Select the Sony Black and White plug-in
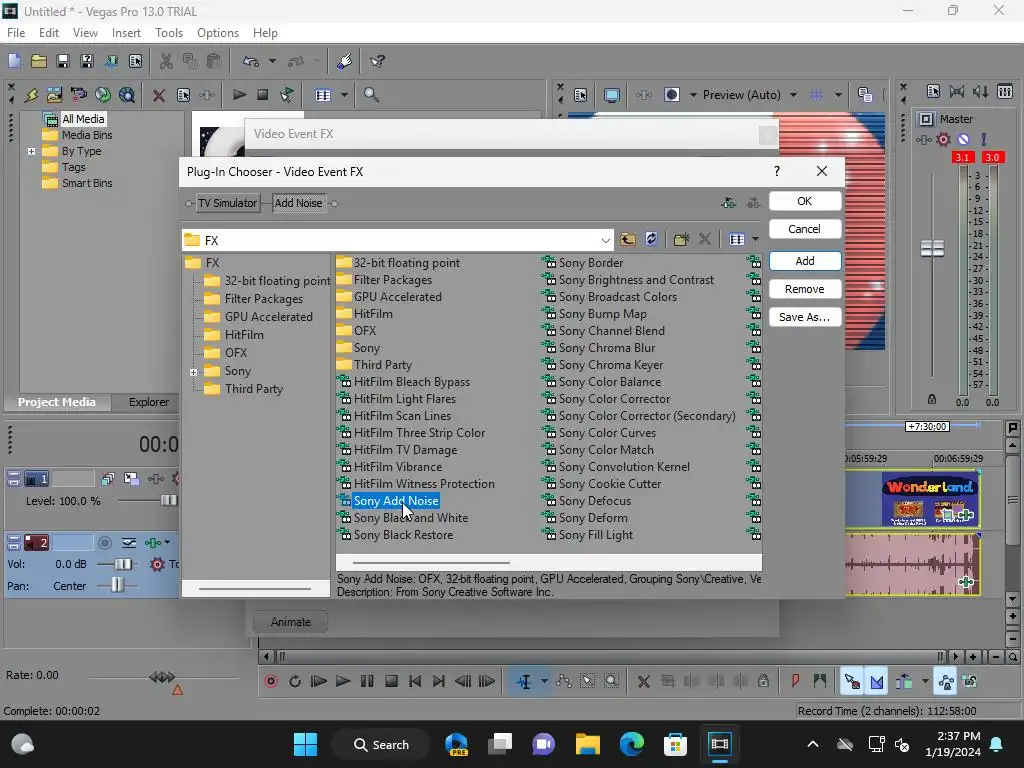 click(x=410, y=518)
